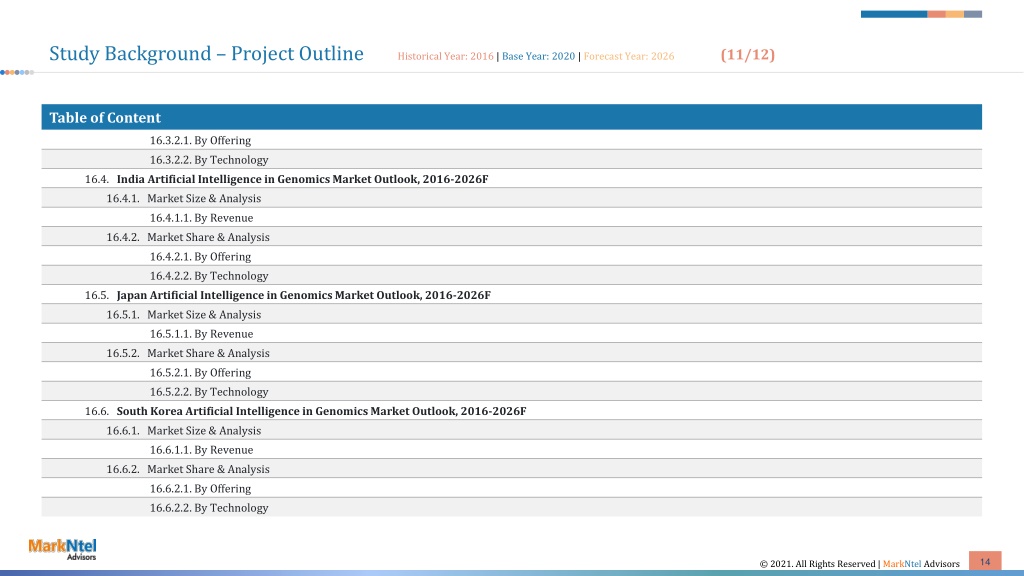1024x576 pixels.
Task: Select row 16.5.1.1. By Revenue
Action: [511, 334]
